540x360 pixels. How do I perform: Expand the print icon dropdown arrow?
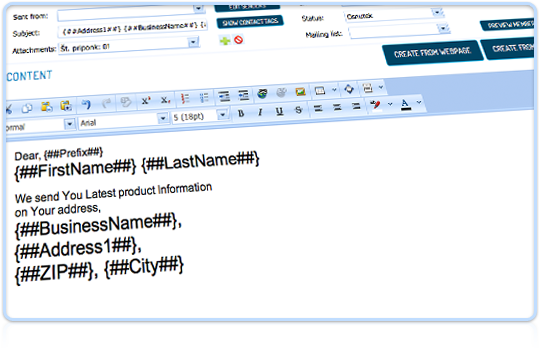[381, 87]
